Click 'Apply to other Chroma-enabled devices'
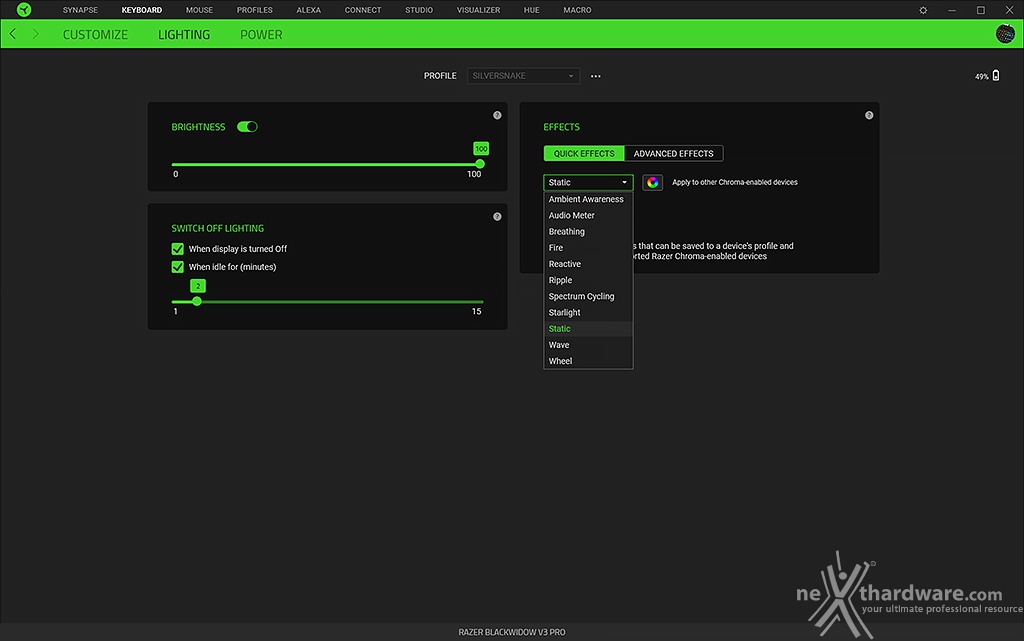The width and height of the screenshot is (1024, 641). click(735, 183)
